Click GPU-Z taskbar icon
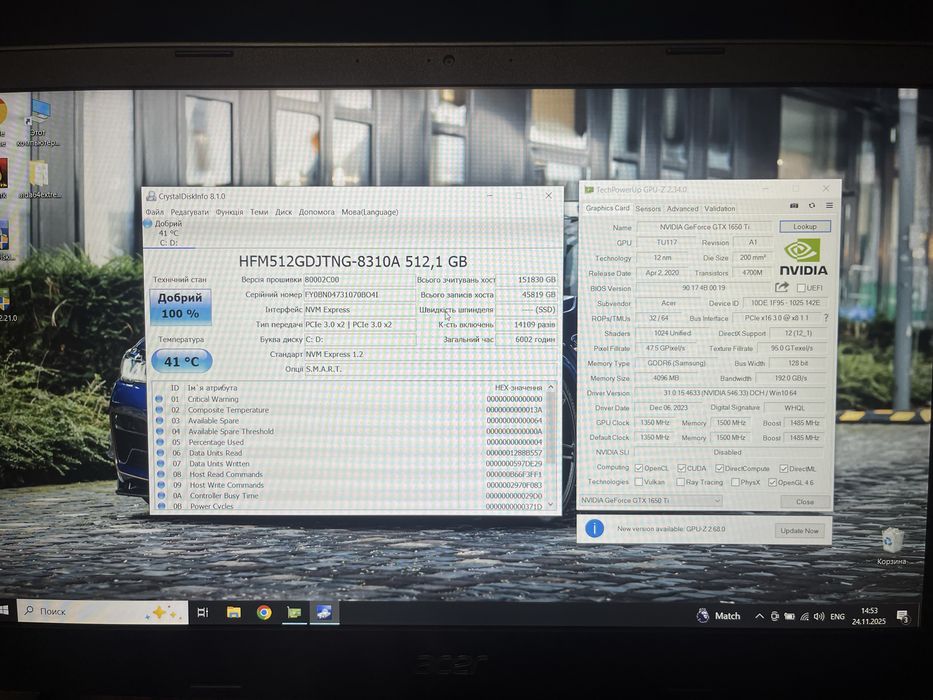933x700 pixels. tap(294, 612)
